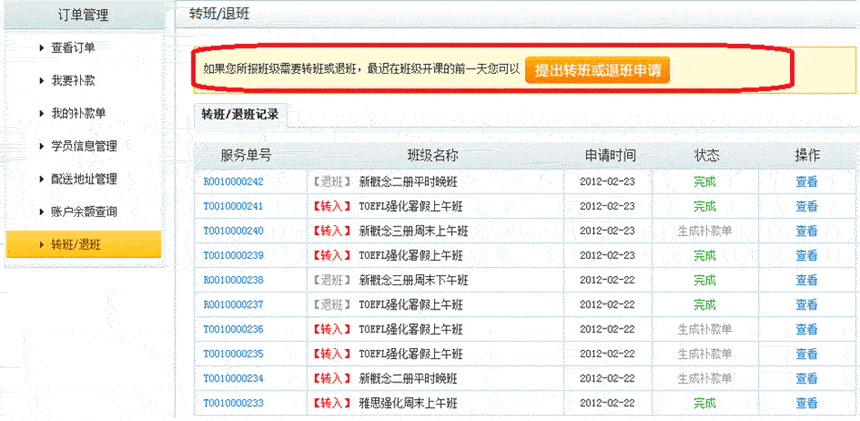Open service order R0010000242
The image size is (860, 421).
click(233, 182)
